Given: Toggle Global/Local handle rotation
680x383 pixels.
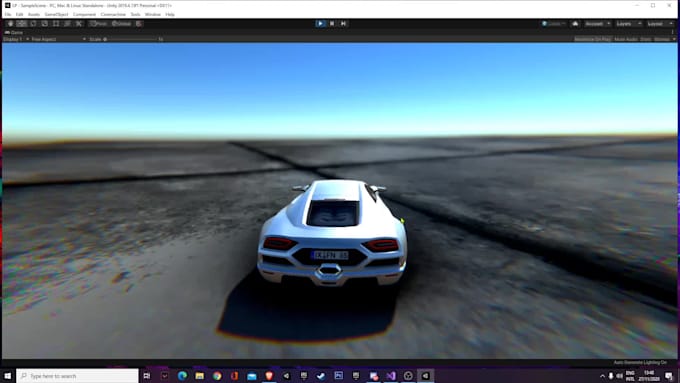Looking at the screenshot, I should coord(121,23).
